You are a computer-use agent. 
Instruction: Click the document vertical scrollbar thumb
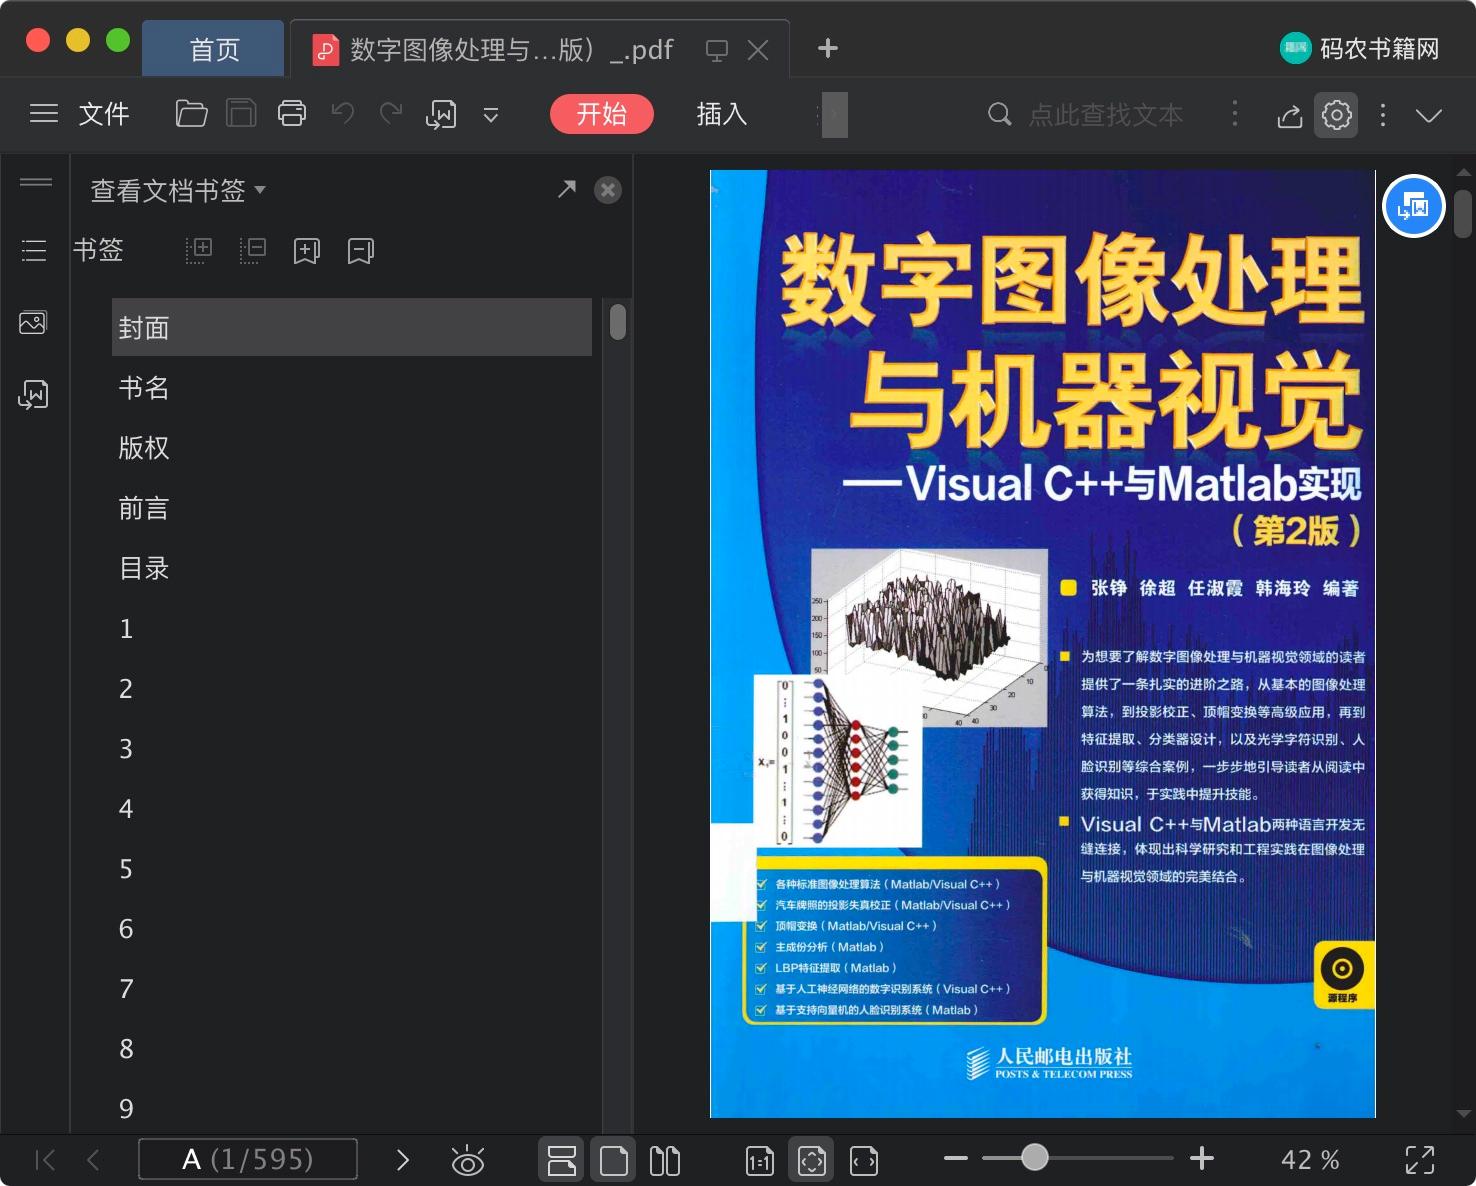coord(1463,214)
